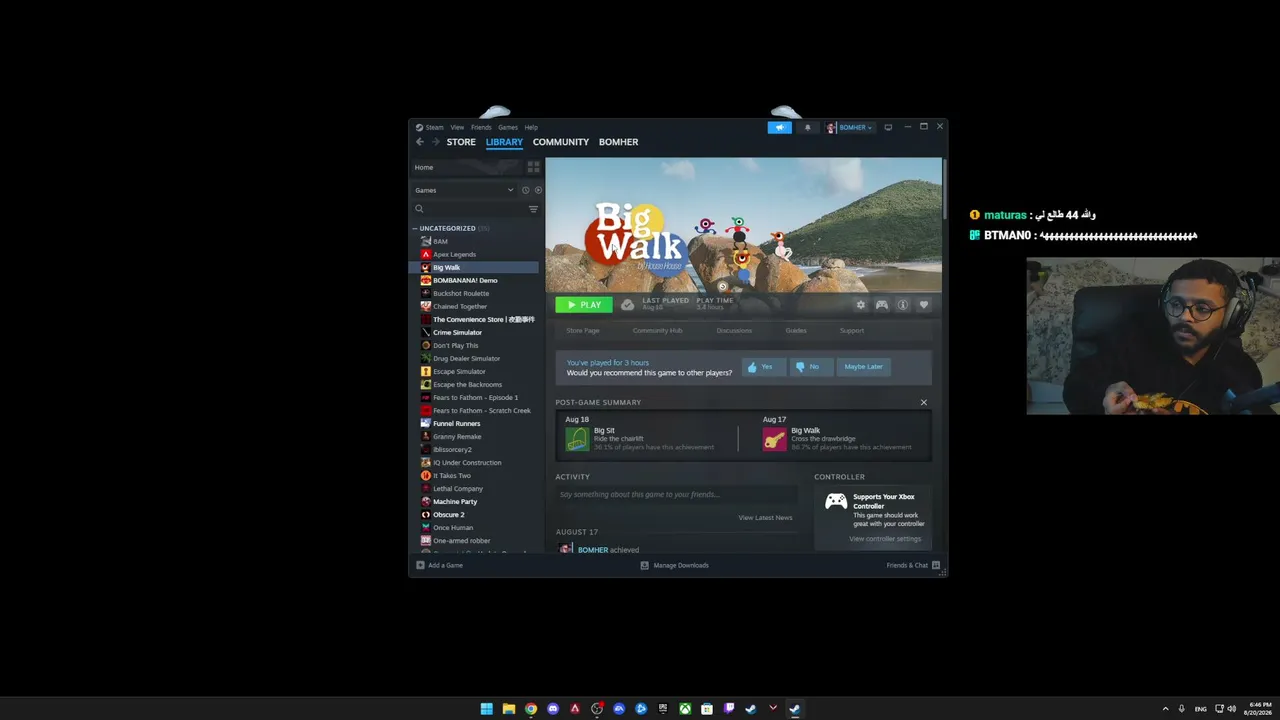The image size is (1280, 720).
Task: Click cloud sync status icon
Action: point(627,305)
